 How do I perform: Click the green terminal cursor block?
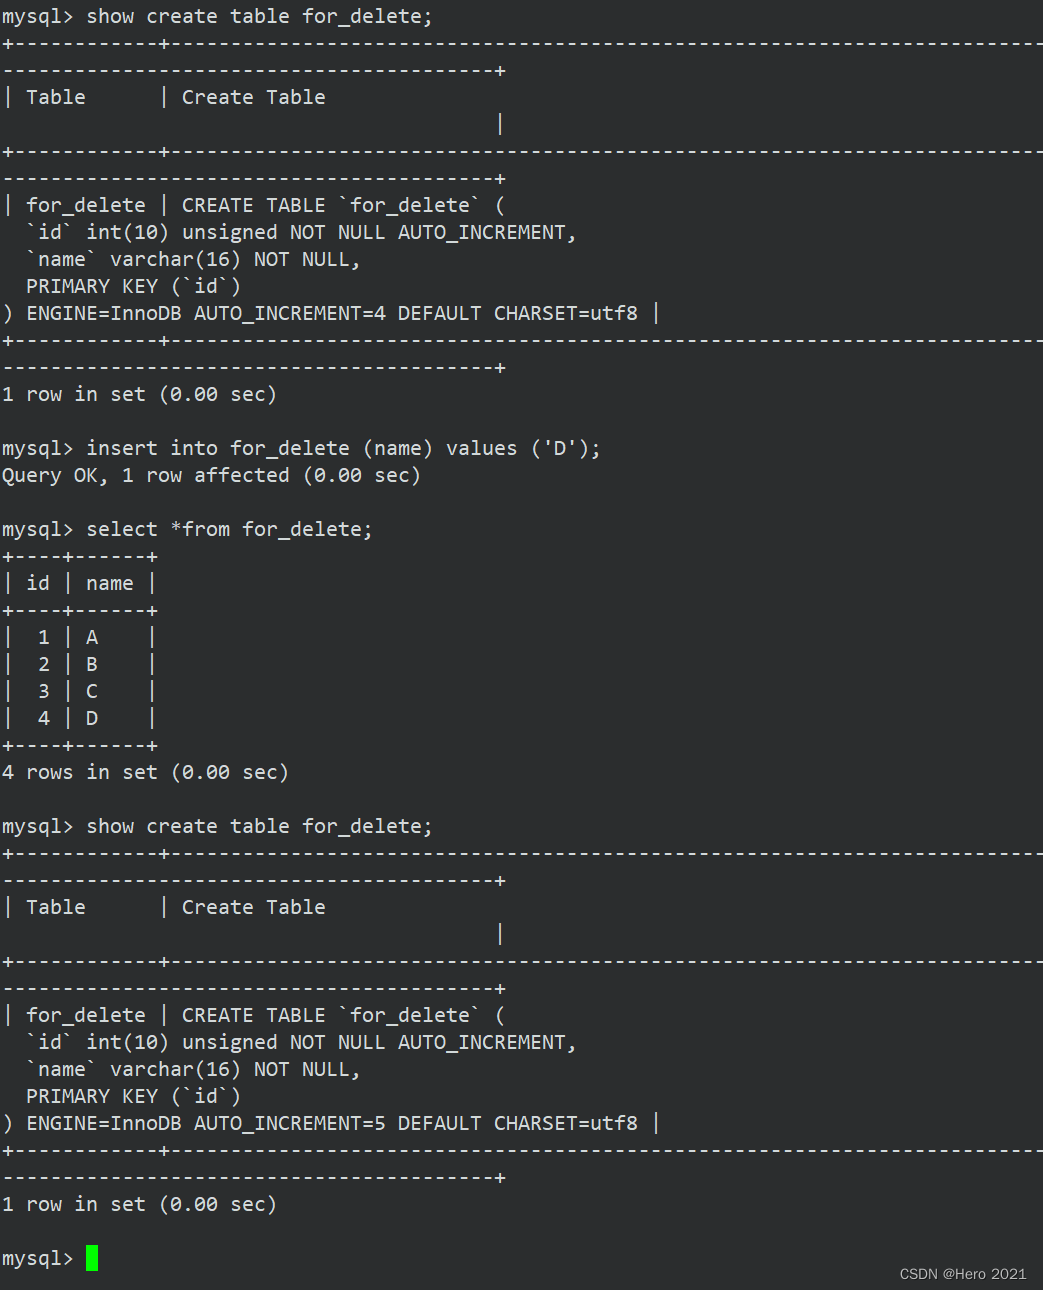coord(92,1258)
